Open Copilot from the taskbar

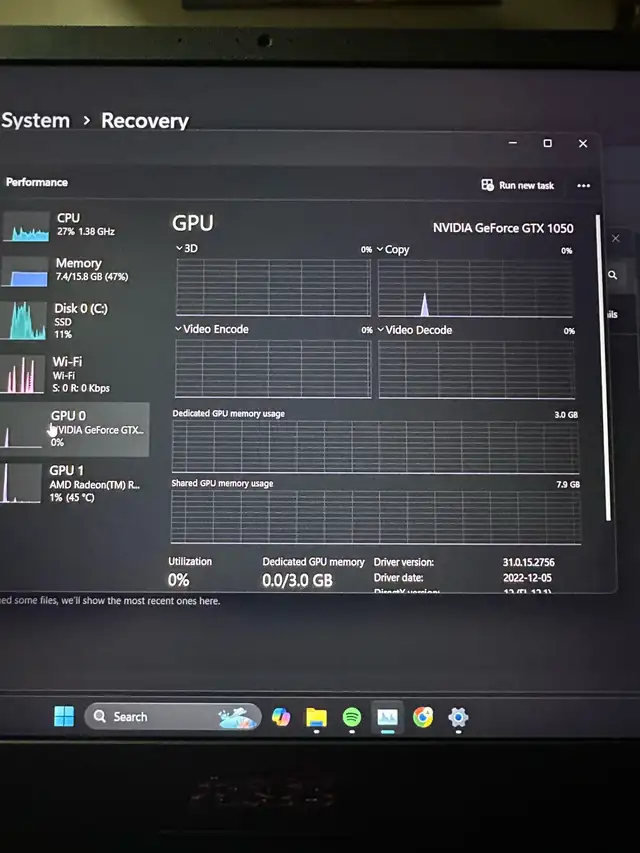pos(281,717)
